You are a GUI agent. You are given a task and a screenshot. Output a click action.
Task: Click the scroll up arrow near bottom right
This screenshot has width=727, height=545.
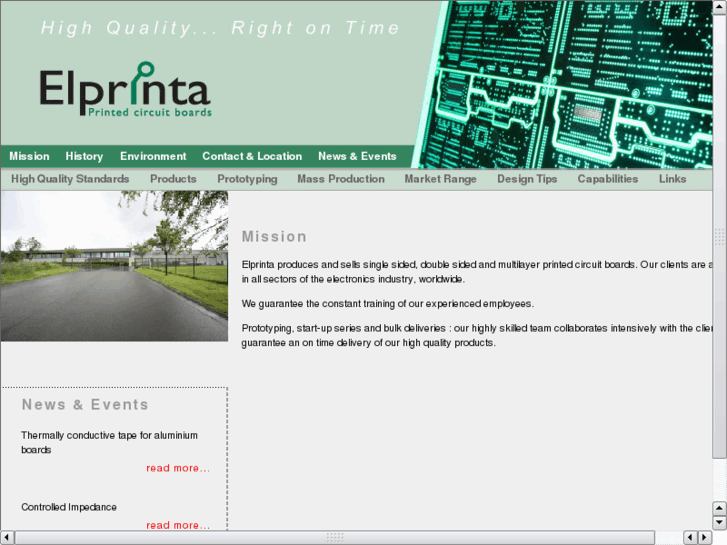pos(720,508)
